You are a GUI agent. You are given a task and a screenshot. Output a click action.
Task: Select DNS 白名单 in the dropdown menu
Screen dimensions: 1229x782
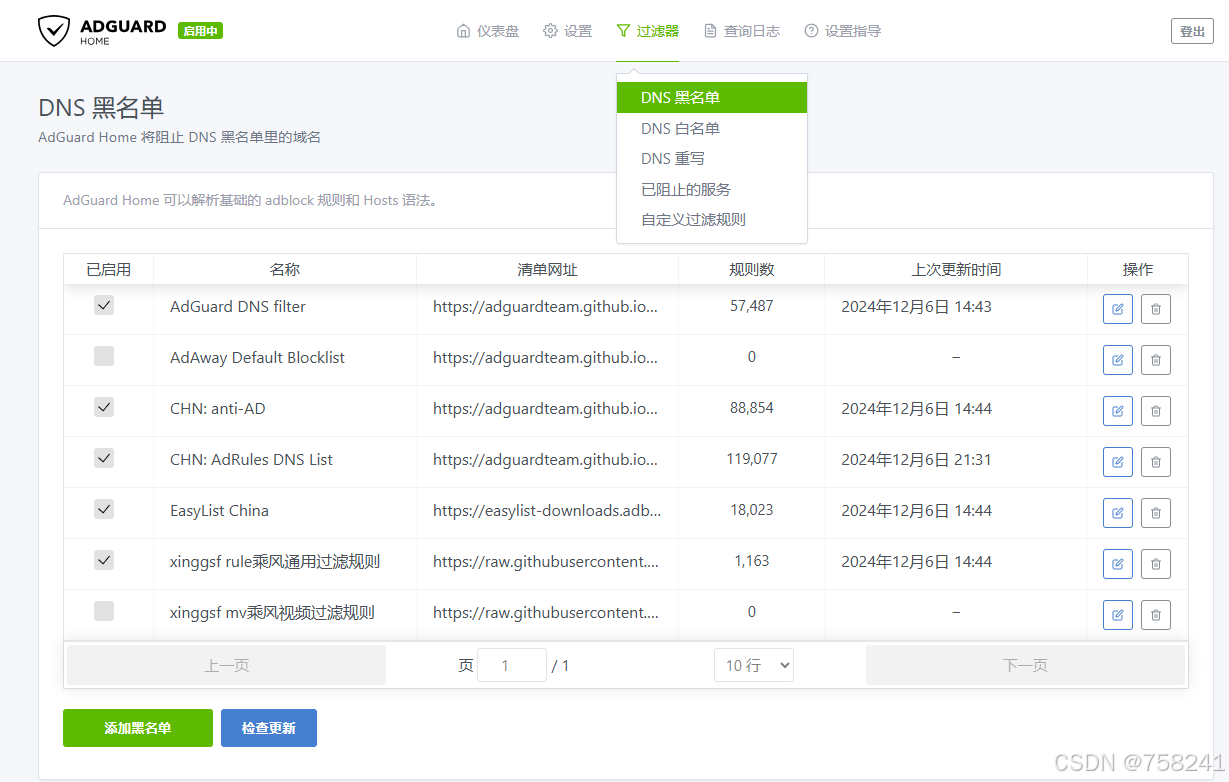[712, 128]
